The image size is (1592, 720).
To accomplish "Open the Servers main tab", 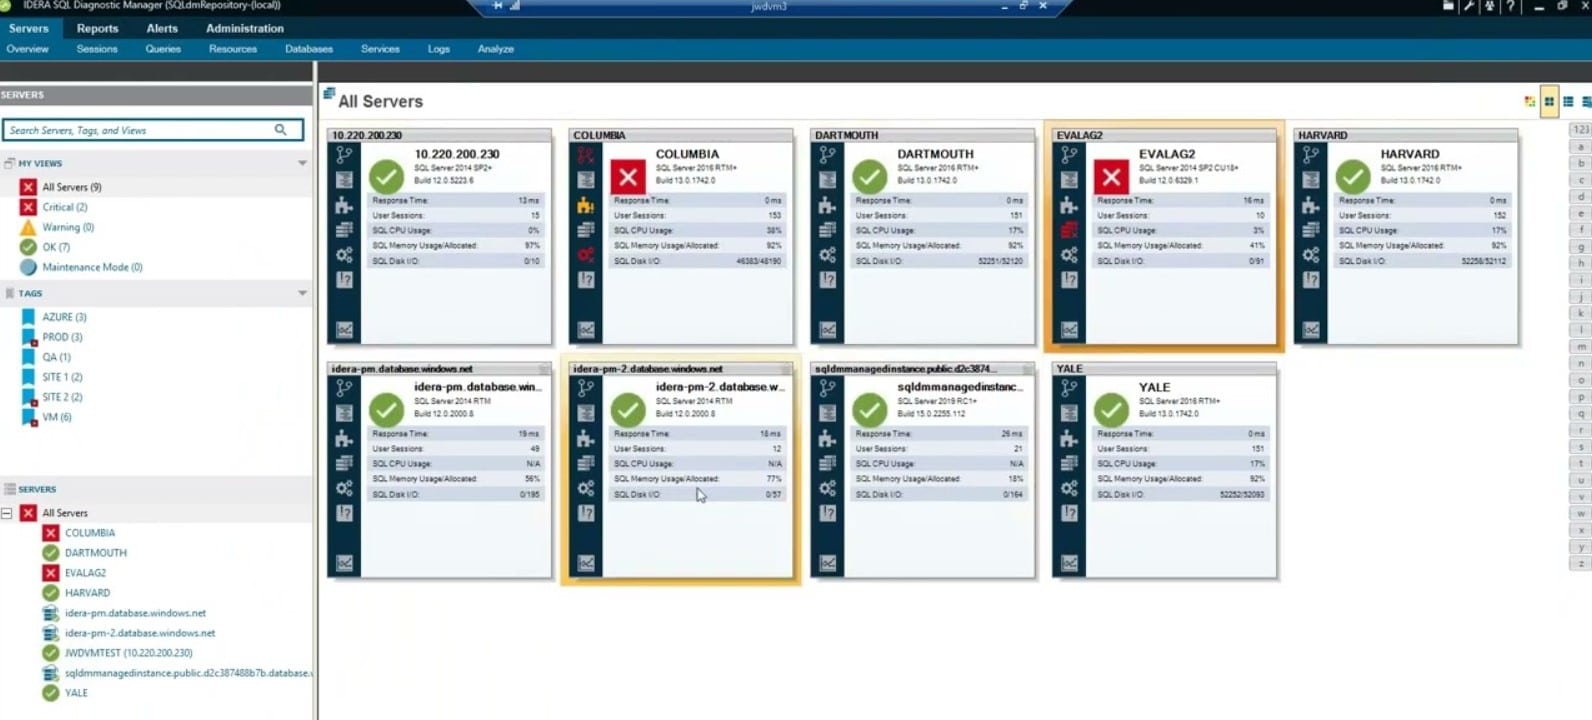I will (x=29, y=28).
